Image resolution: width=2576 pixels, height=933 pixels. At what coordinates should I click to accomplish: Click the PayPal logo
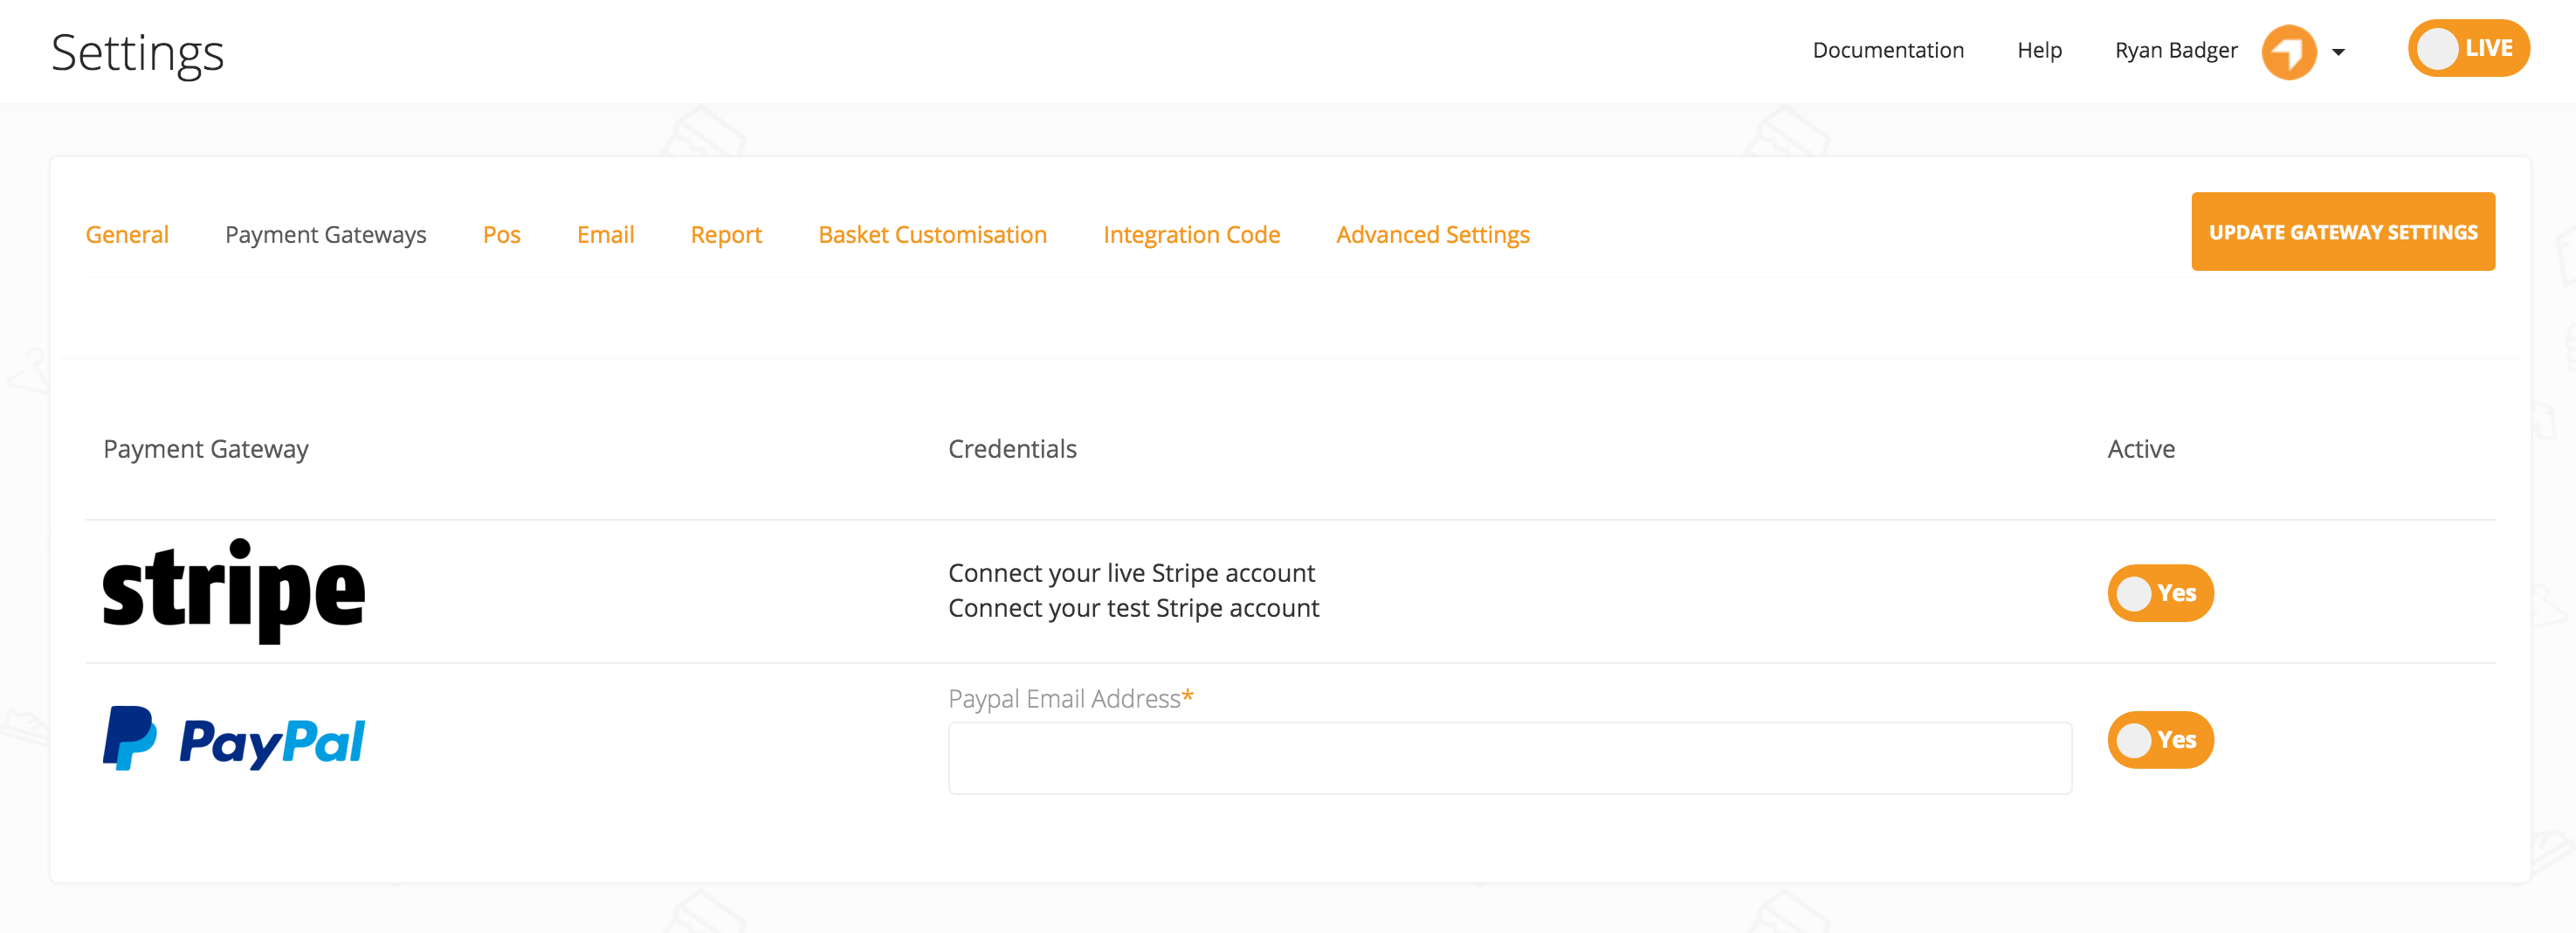click(234, 739)
